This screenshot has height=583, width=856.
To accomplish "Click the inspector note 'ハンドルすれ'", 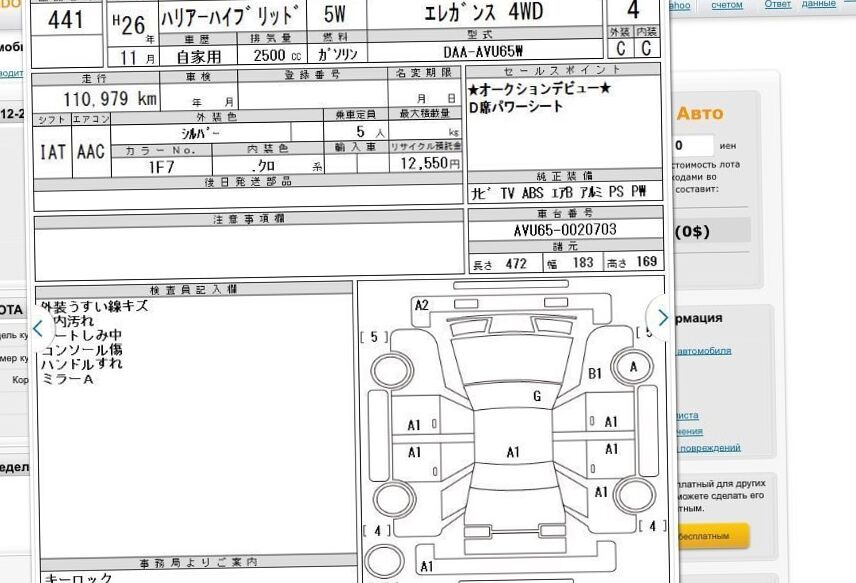I will (82, 364).
